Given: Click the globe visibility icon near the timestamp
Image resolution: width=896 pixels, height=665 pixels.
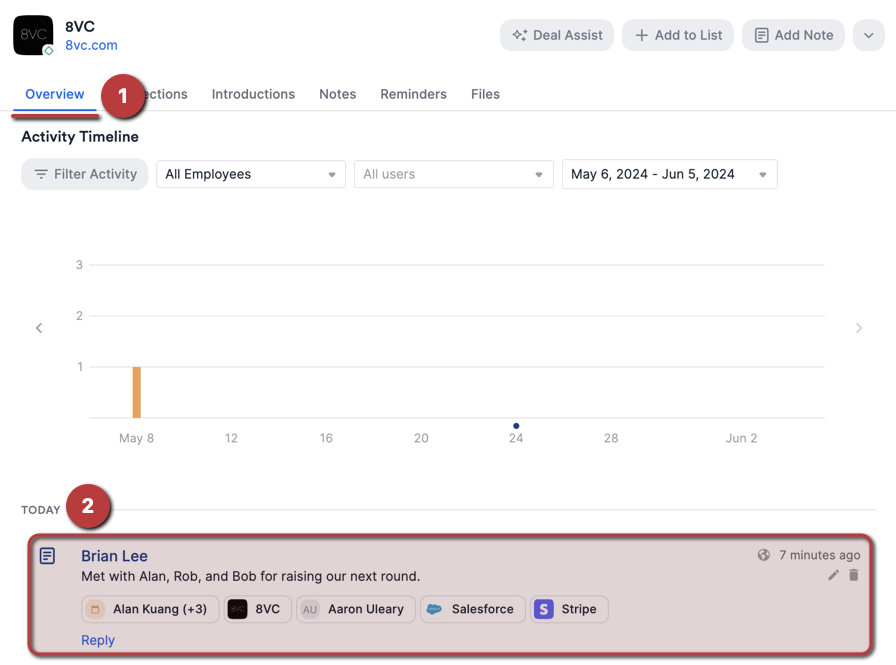Looking at the screenshot, I should (x=762, y=555).
